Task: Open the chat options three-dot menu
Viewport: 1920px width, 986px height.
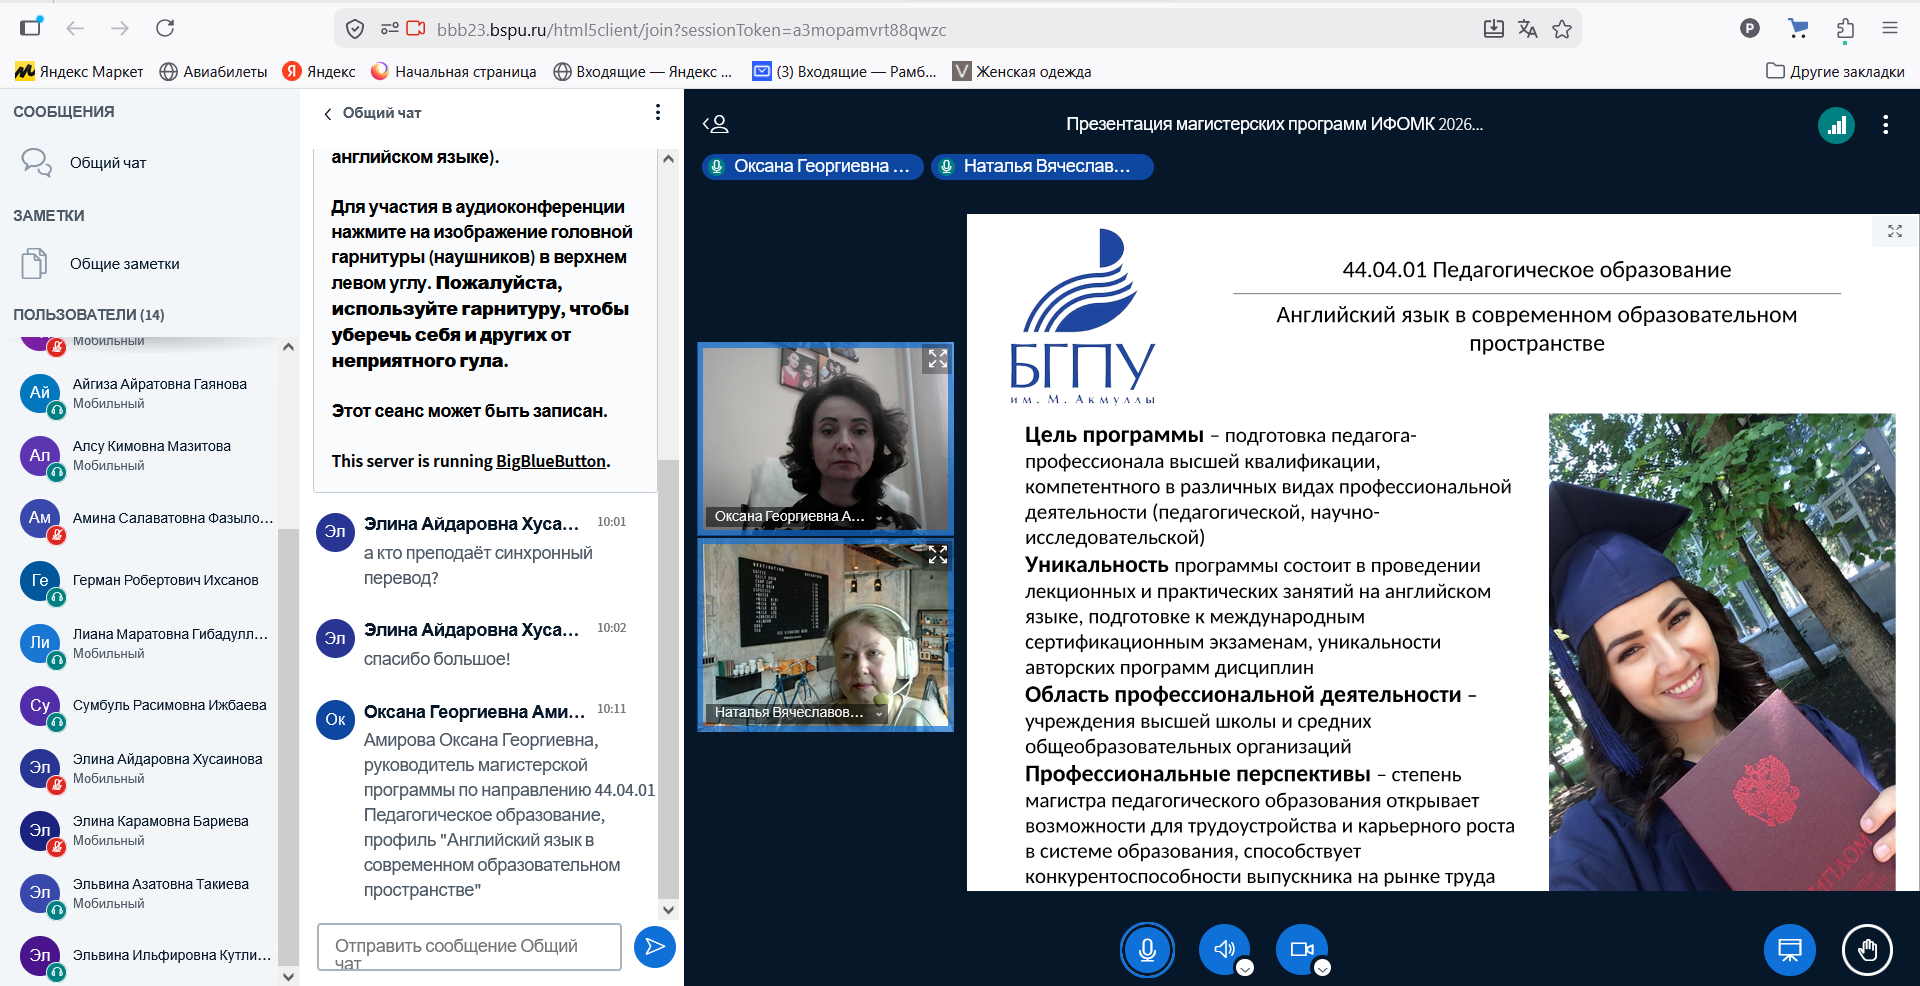Action: click(x=657, y=112)
